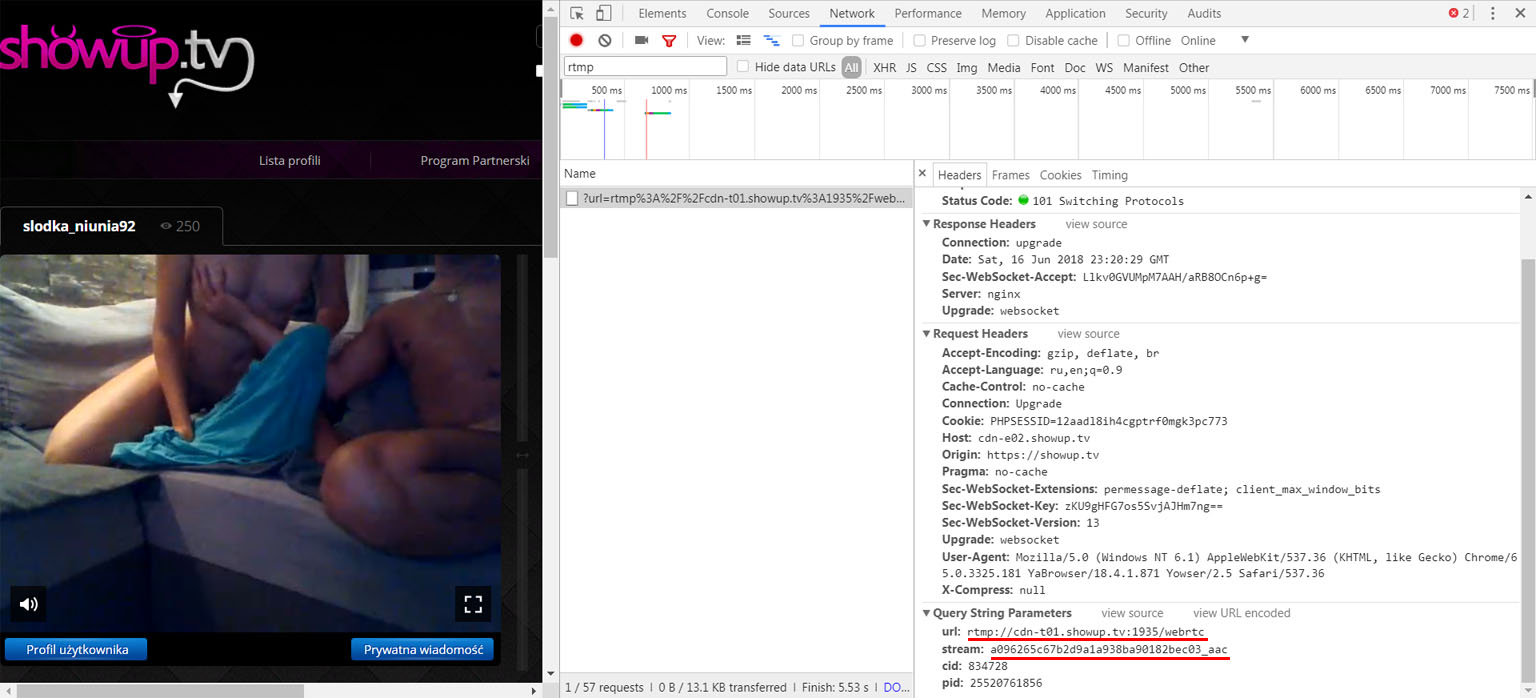Toggle the network filter funnel icon
This screenshot has width=1536, height=698.
click(669, 41)
